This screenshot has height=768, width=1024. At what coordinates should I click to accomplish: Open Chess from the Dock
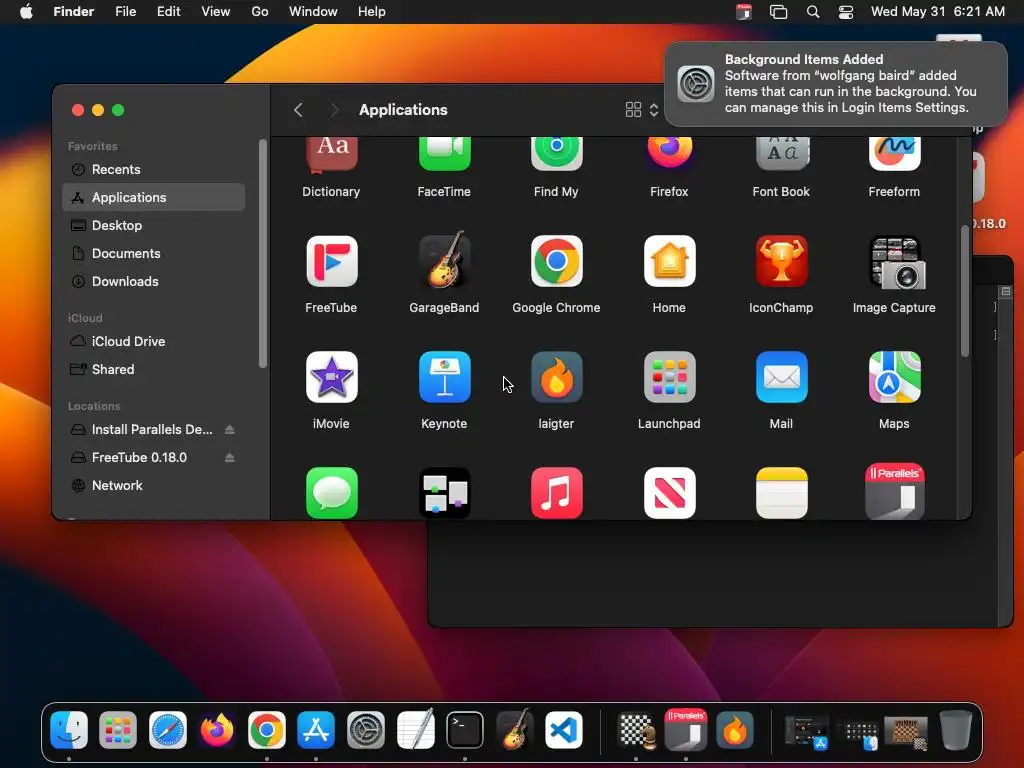coord(637,729)
